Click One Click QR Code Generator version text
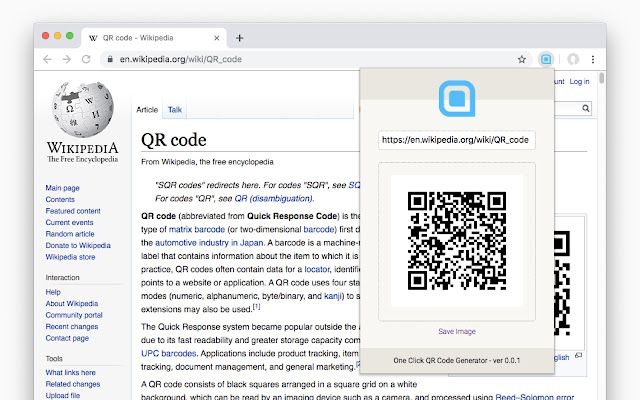The image size is (640, 400). [x=457, y=360]
